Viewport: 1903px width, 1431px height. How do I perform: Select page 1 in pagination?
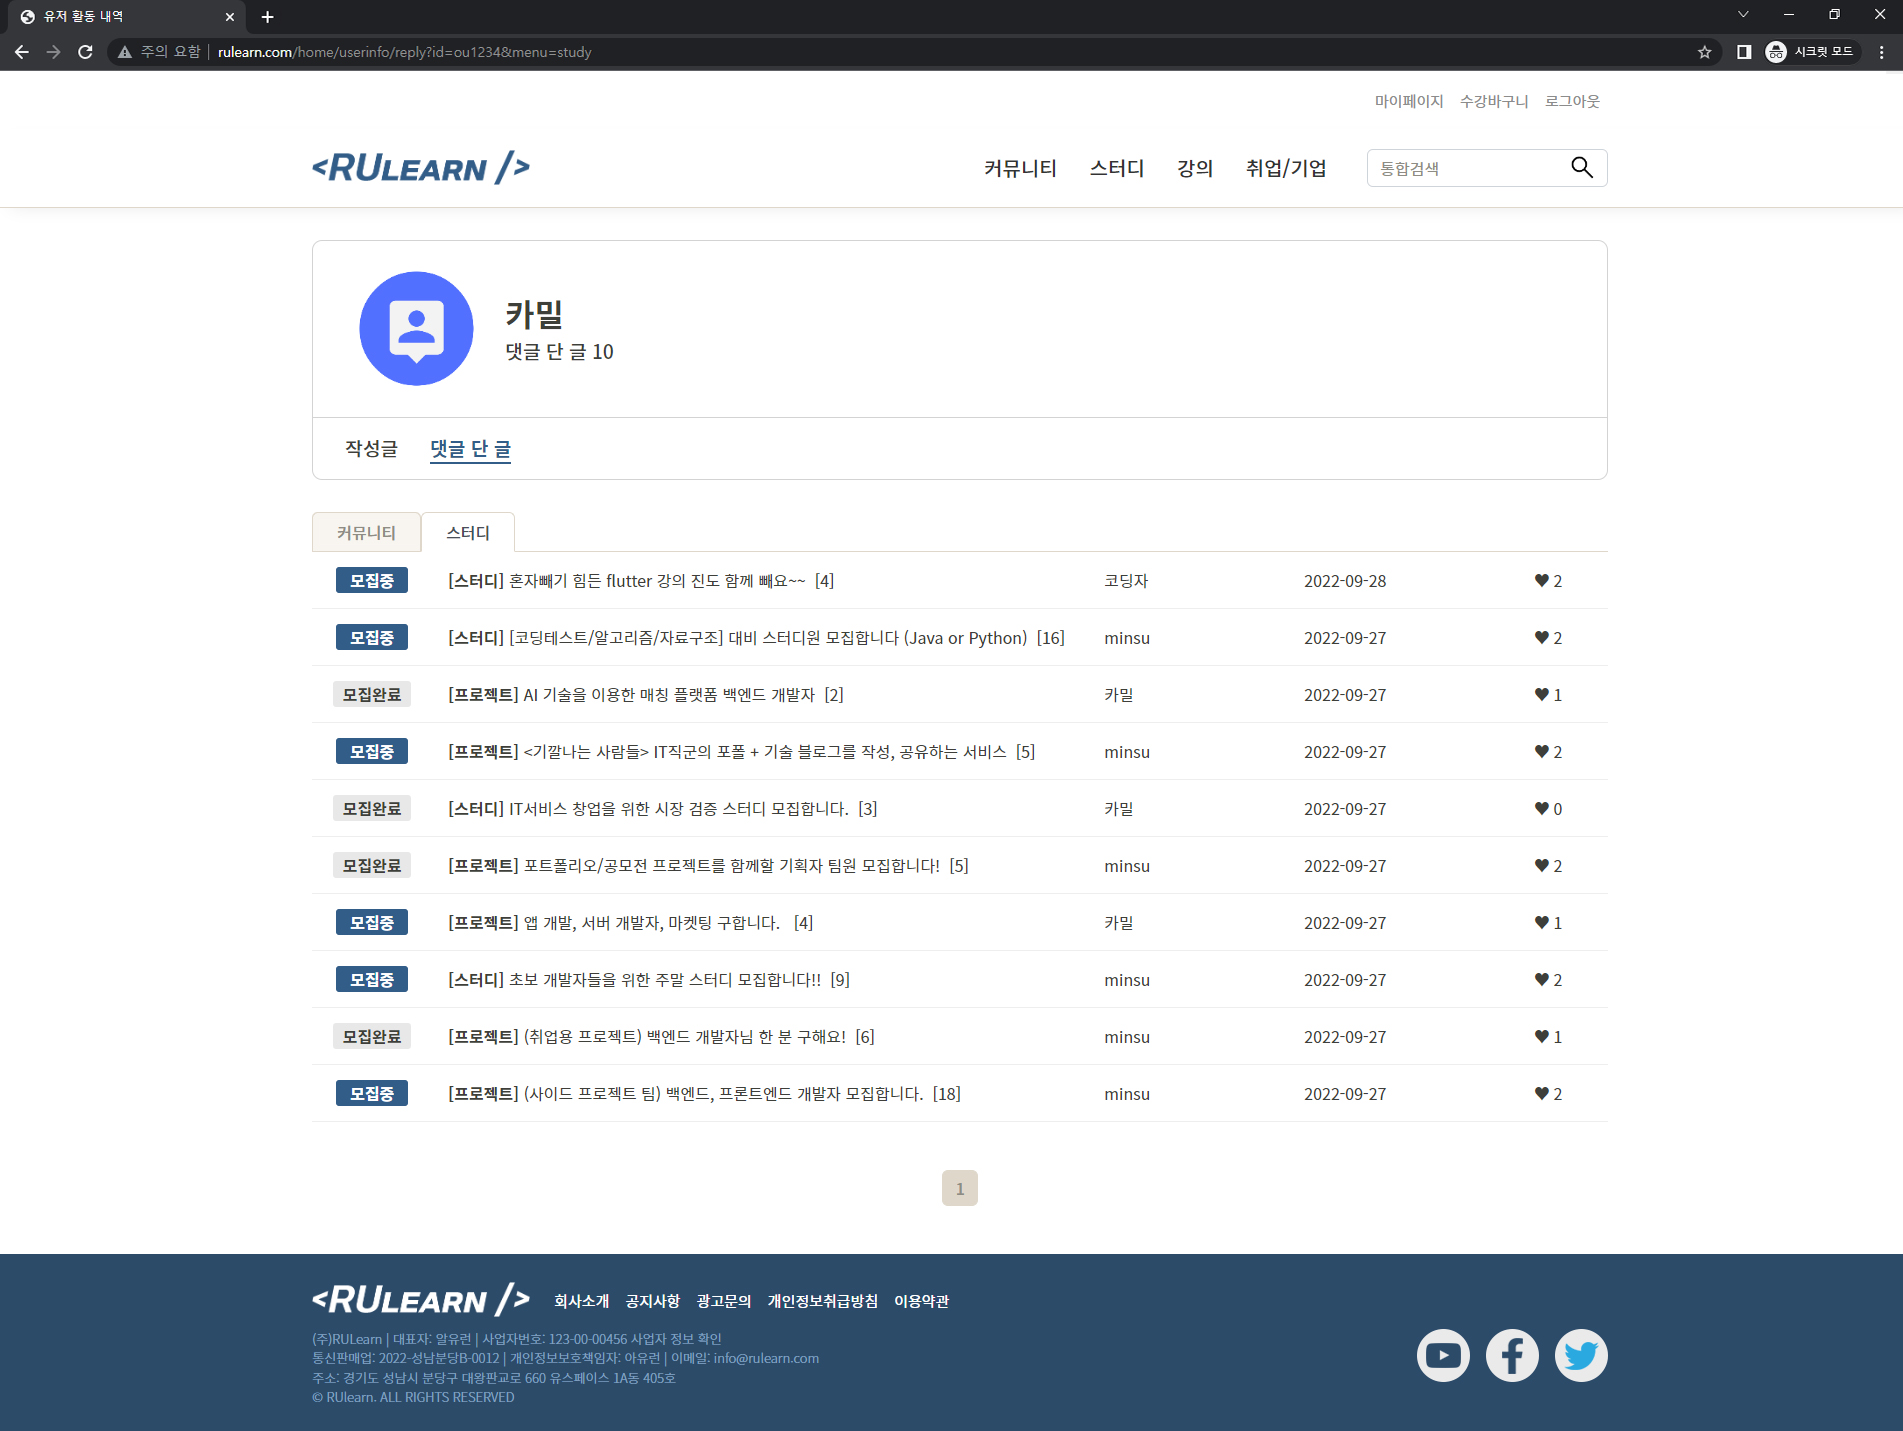click(x=959, y=1188)
